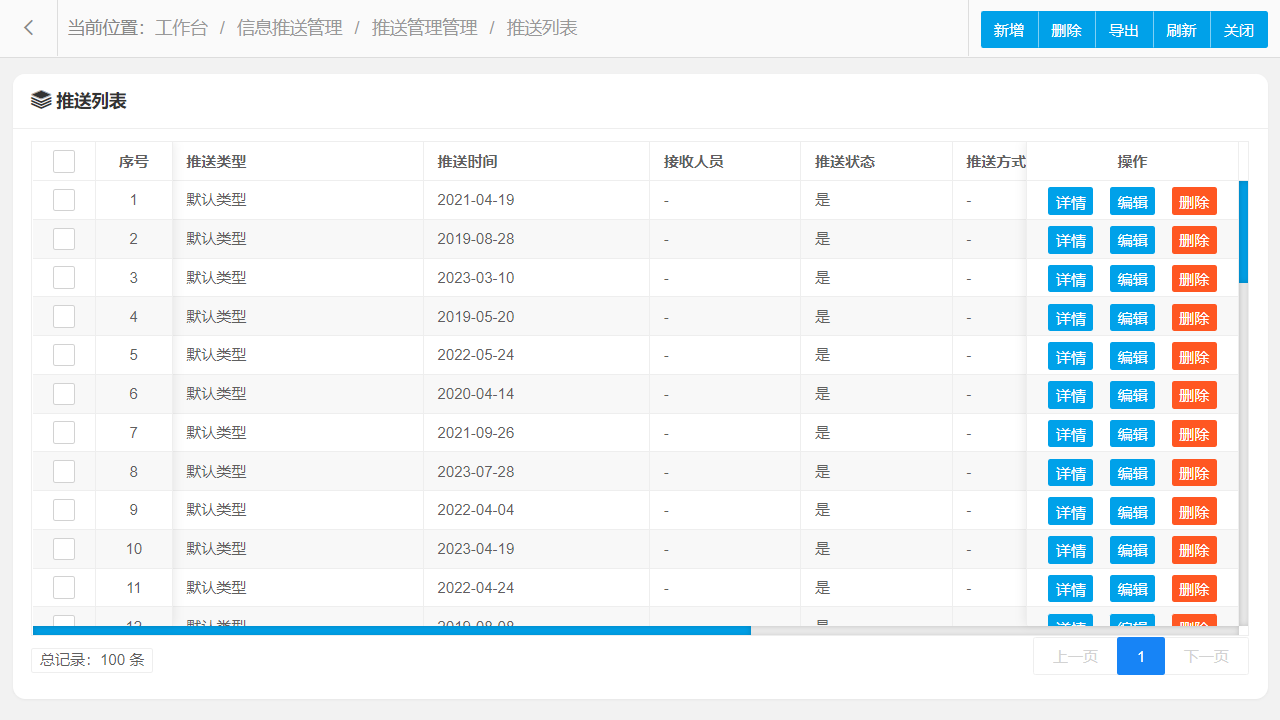
Task: Click the date 2023-04-19
Action: point(476,549)
